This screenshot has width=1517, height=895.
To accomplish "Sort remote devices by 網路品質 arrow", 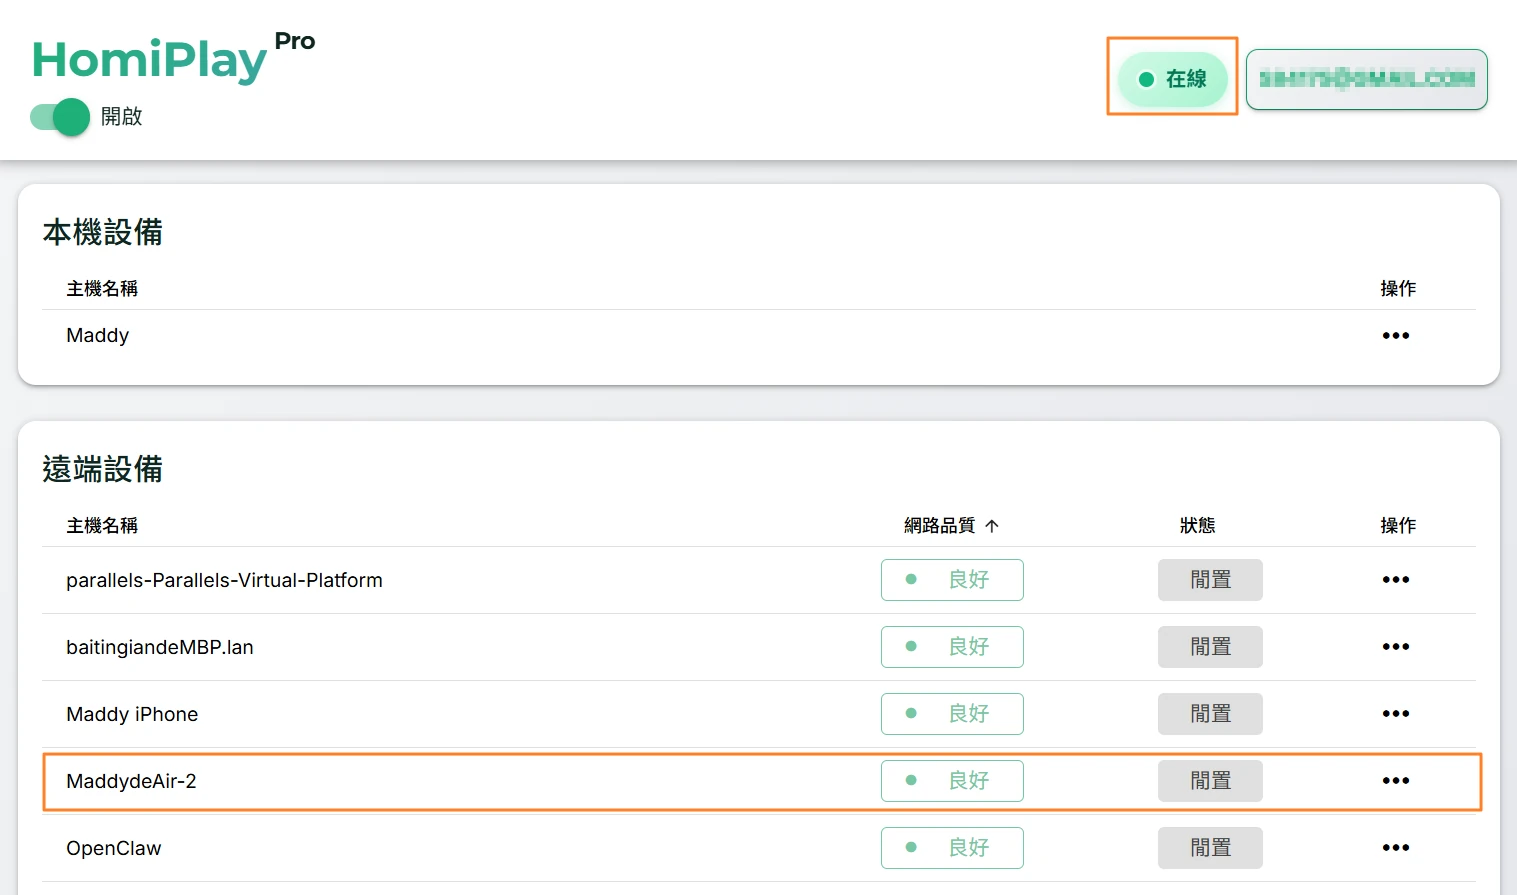I will [992, 526].
